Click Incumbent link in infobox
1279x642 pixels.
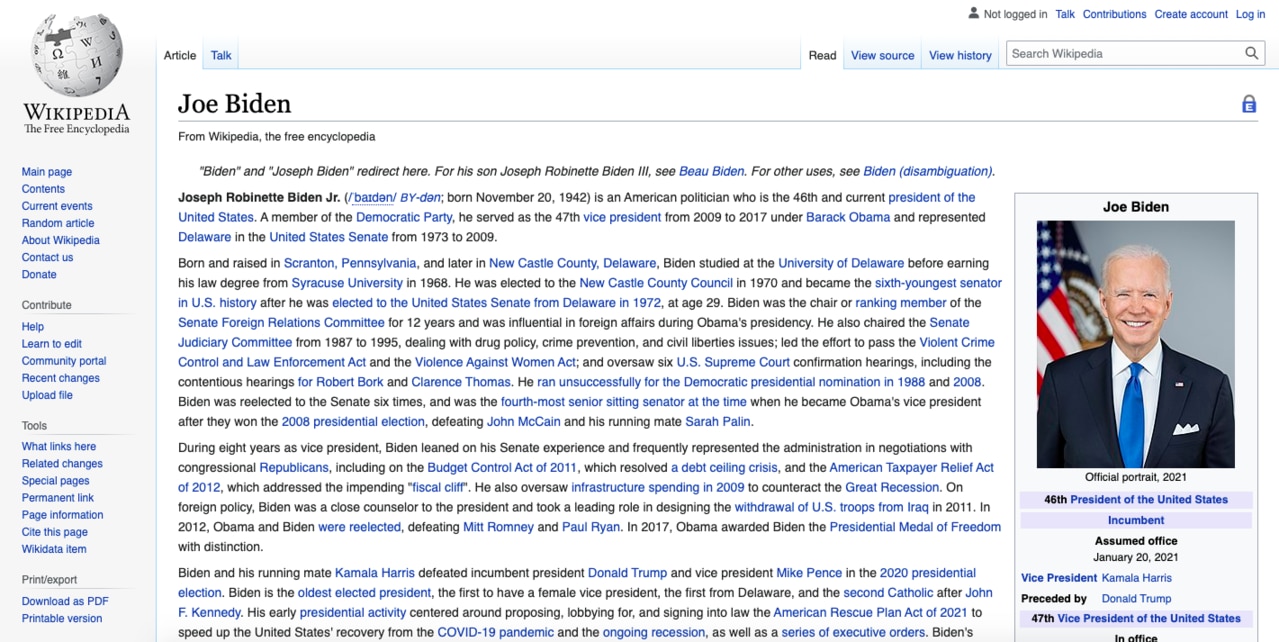pyautogui.click(x=1136, y=520)
